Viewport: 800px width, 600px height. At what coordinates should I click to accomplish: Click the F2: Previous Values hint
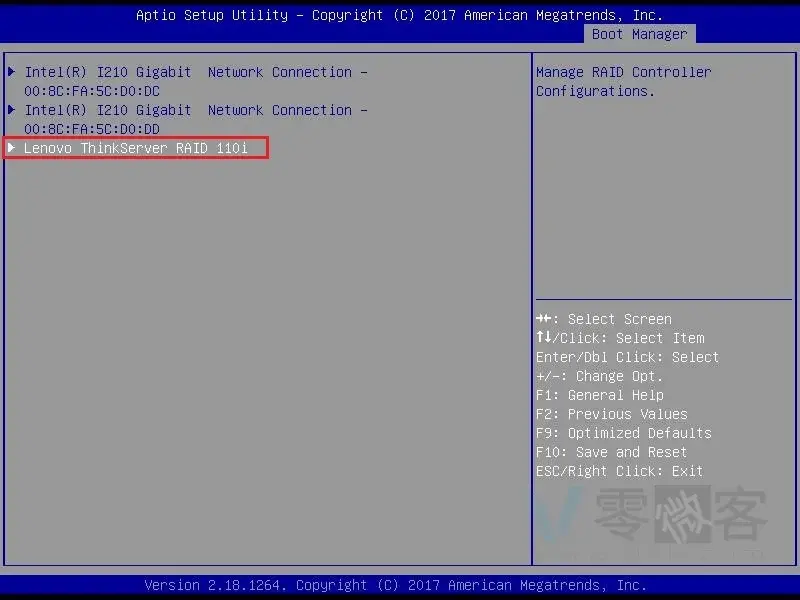click(x=611, y=414)
